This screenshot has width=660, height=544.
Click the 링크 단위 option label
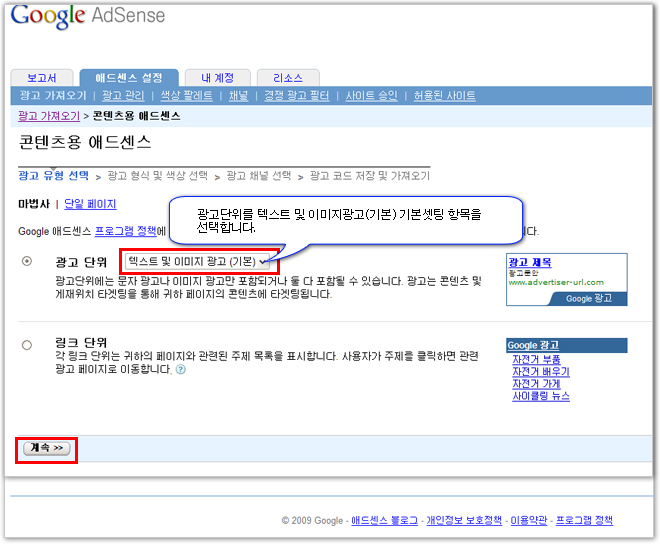coord(81,342)
